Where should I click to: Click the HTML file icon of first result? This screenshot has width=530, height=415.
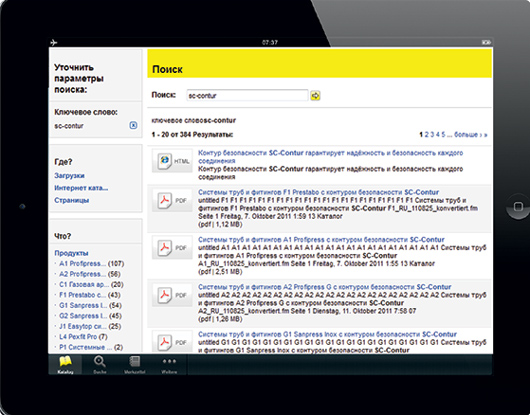pyautogui.click(x=172, y=161)
